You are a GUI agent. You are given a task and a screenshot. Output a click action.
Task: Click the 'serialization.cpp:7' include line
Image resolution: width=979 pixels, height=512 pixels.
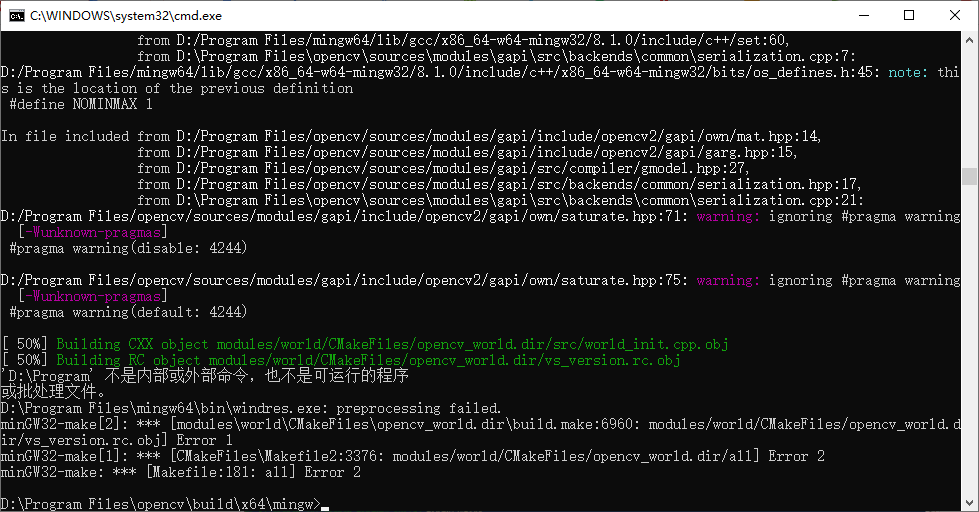[497, 56]
